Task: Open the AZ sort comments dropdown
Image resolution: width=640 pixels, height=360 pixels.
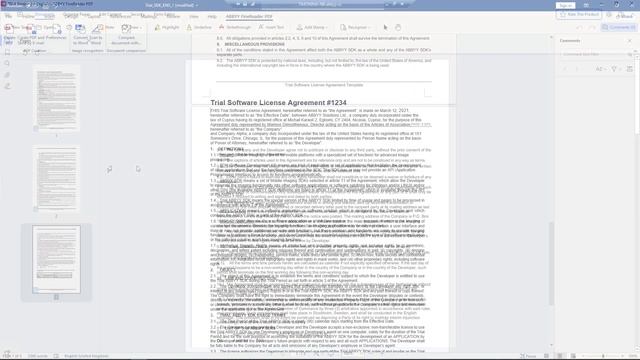Action: click(x=600, y=69)
